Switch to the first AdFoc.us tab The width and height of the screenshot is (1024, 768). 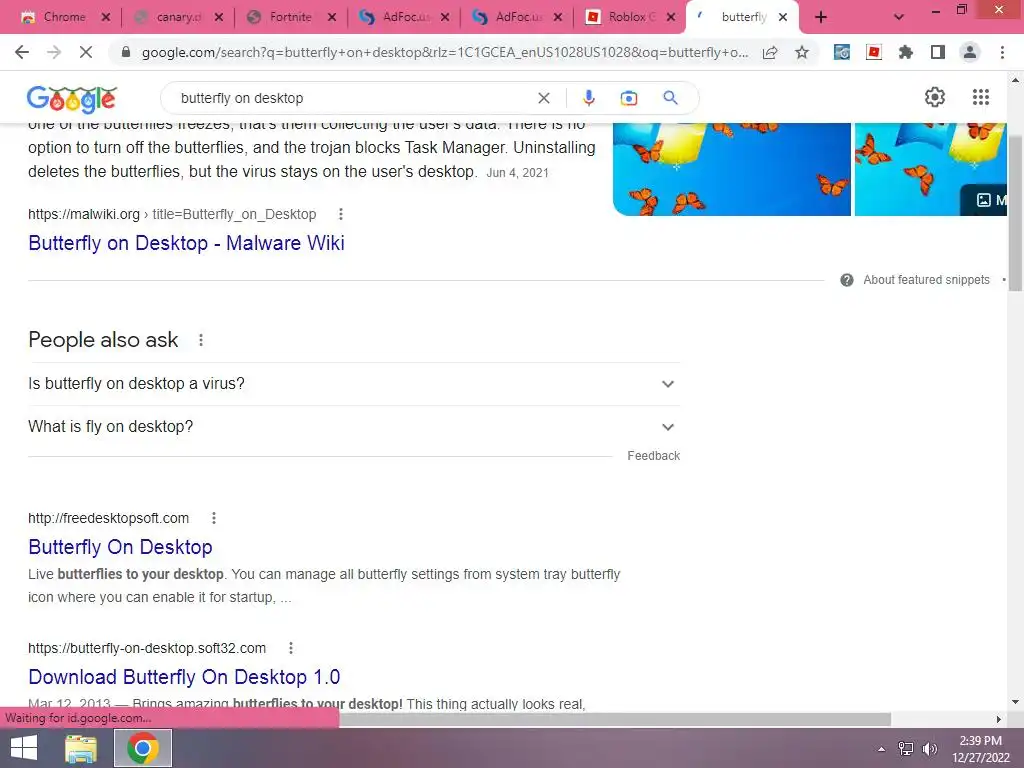tap(404, 17)
